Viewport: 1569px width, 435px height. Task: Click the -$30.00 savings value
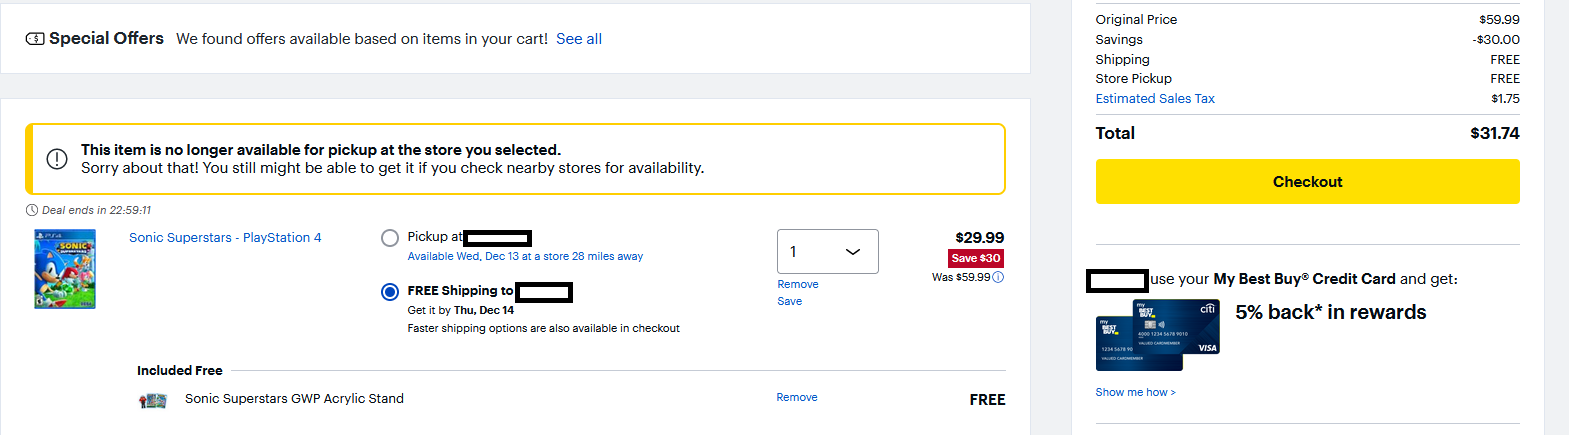pyautogui.click(x=1496, y=40)
